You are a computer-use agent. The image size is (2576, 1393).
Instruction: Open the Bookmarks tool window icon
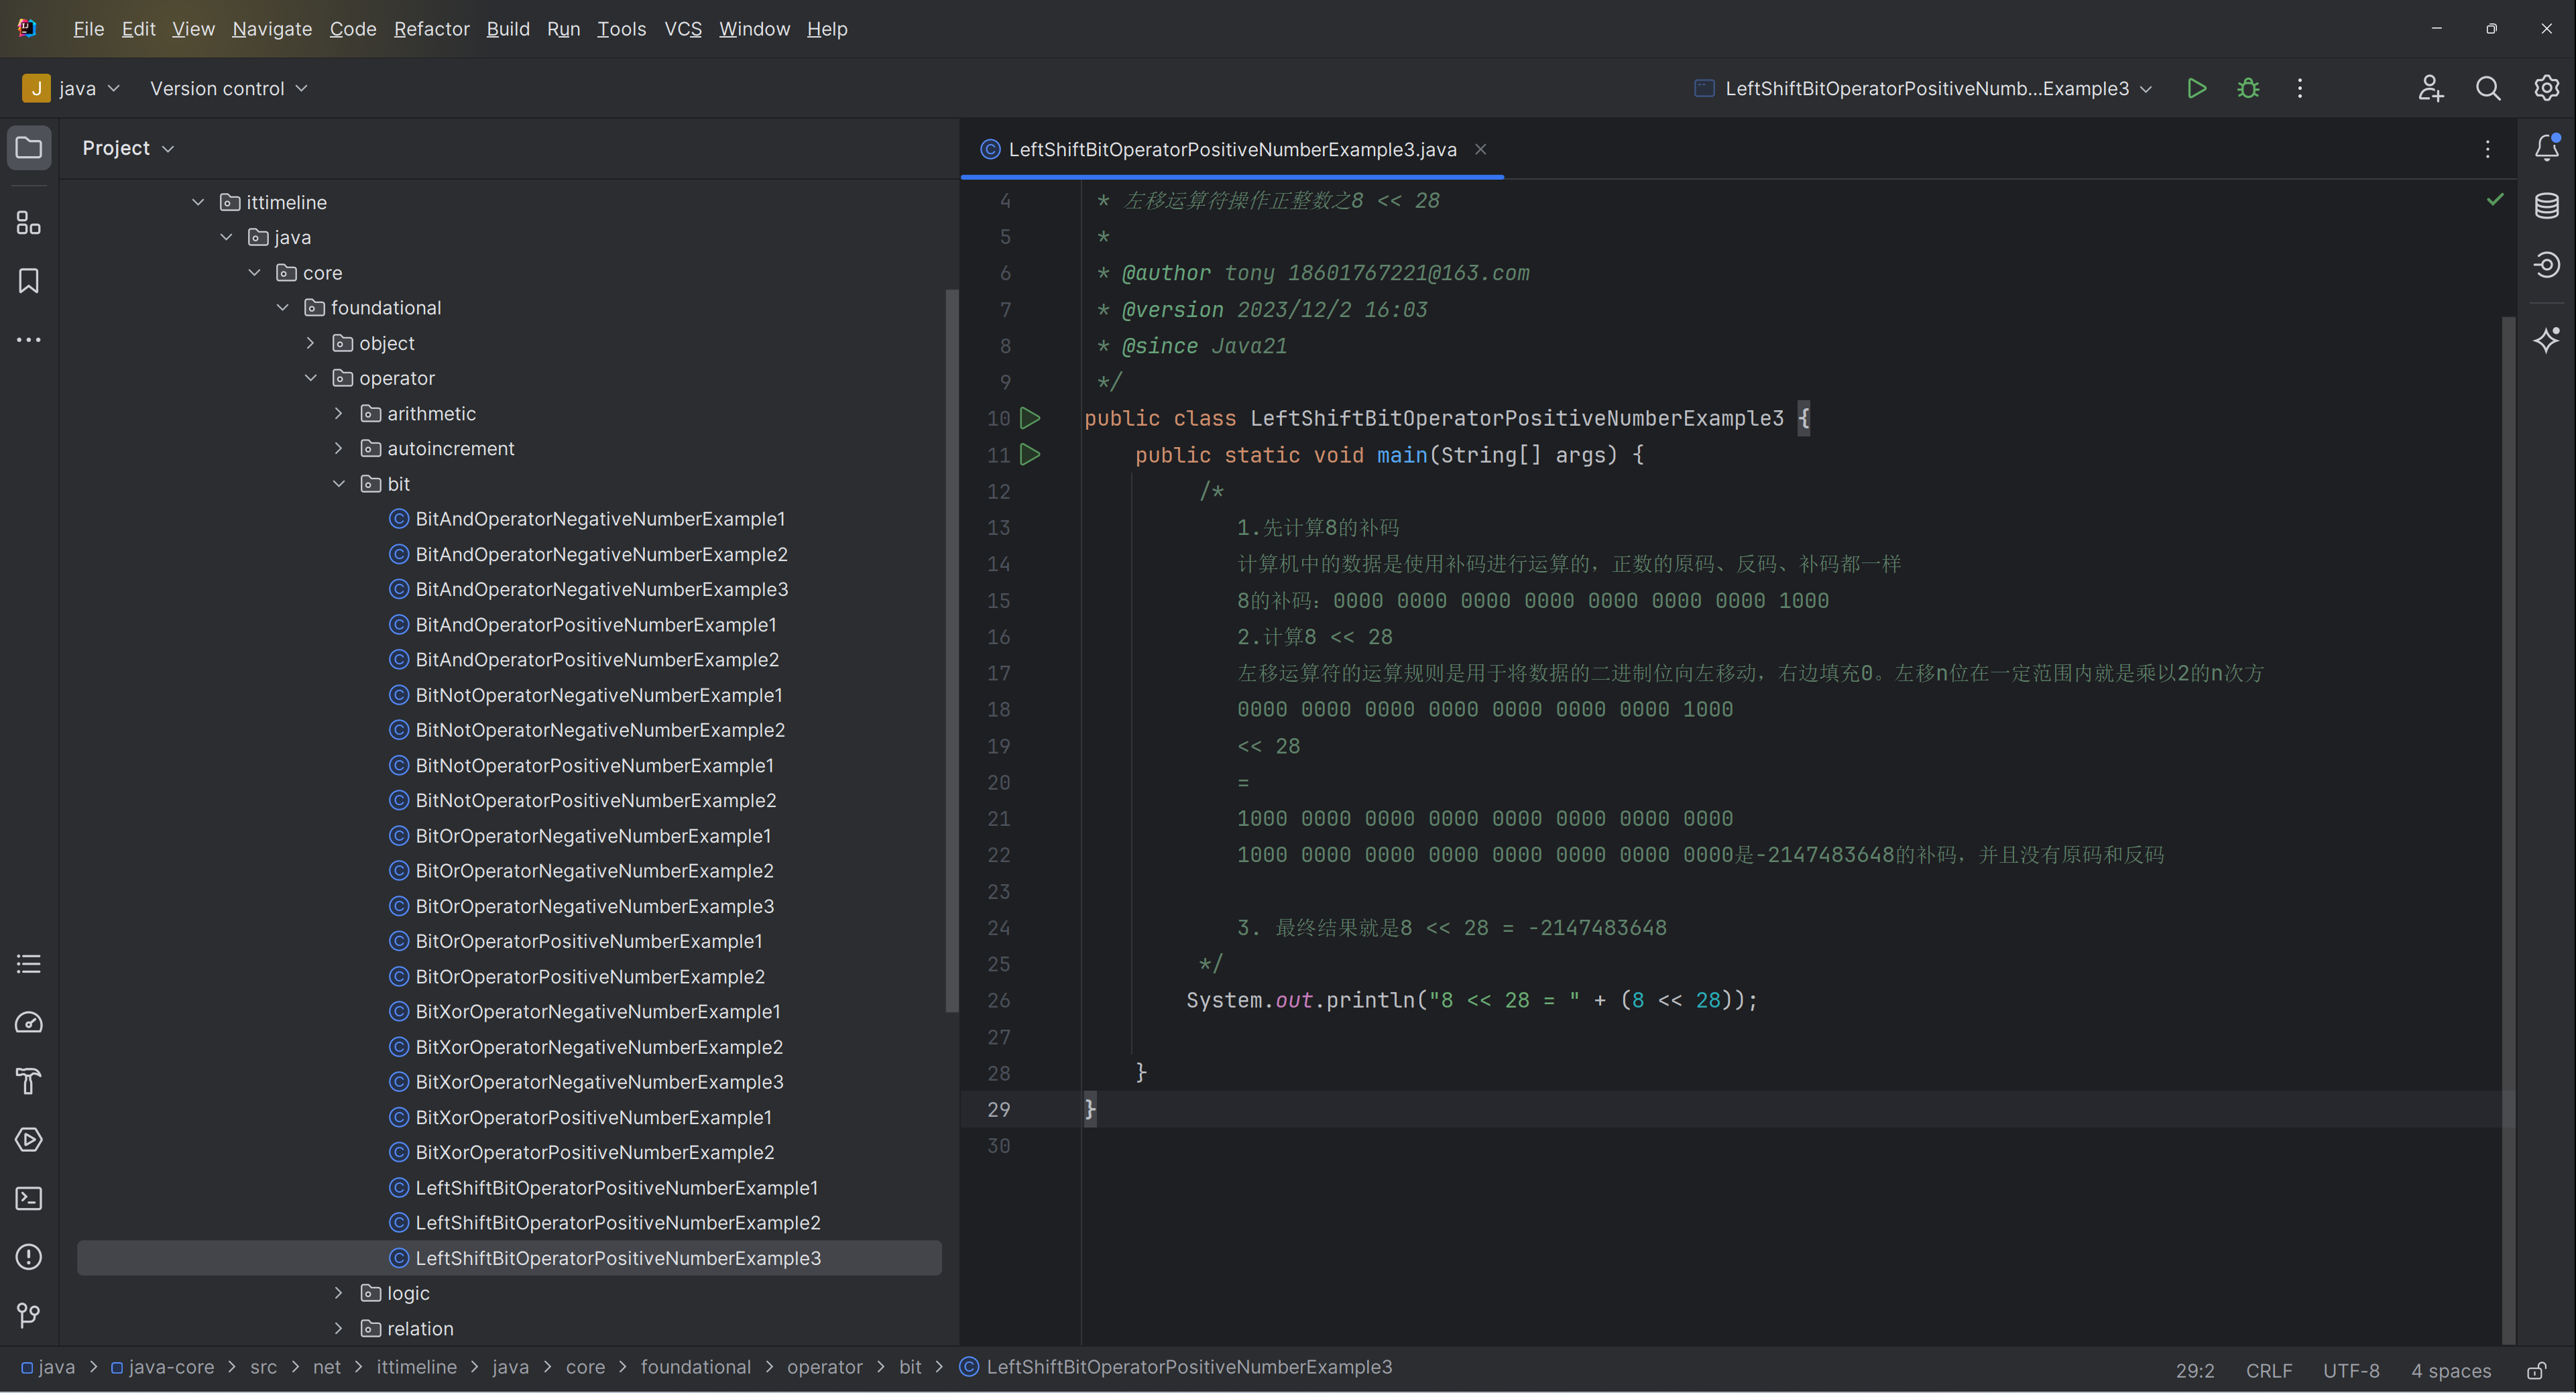pos(29,281)
